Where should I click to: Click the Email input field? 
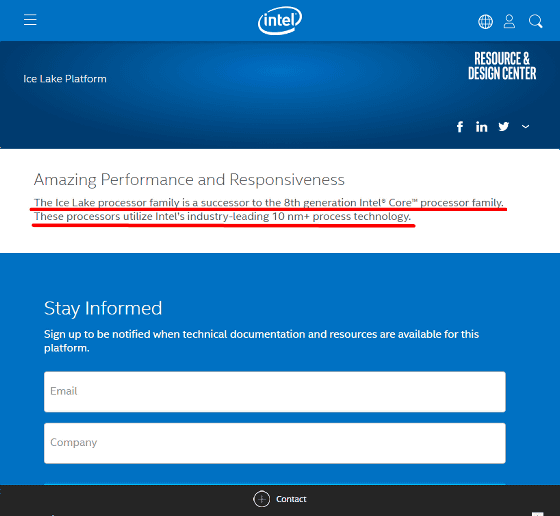pyautogui.click(x=275, y=392)
